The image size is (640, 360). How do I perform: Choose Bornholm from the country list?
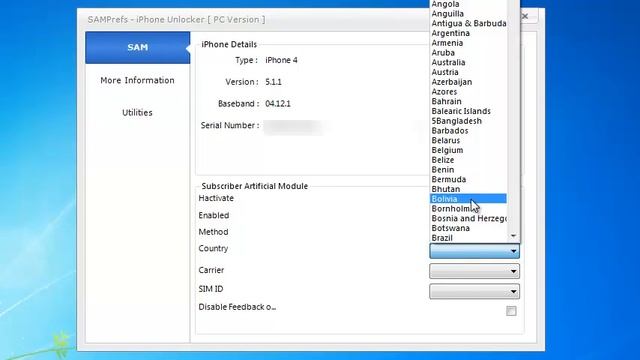tap(469, 209)
